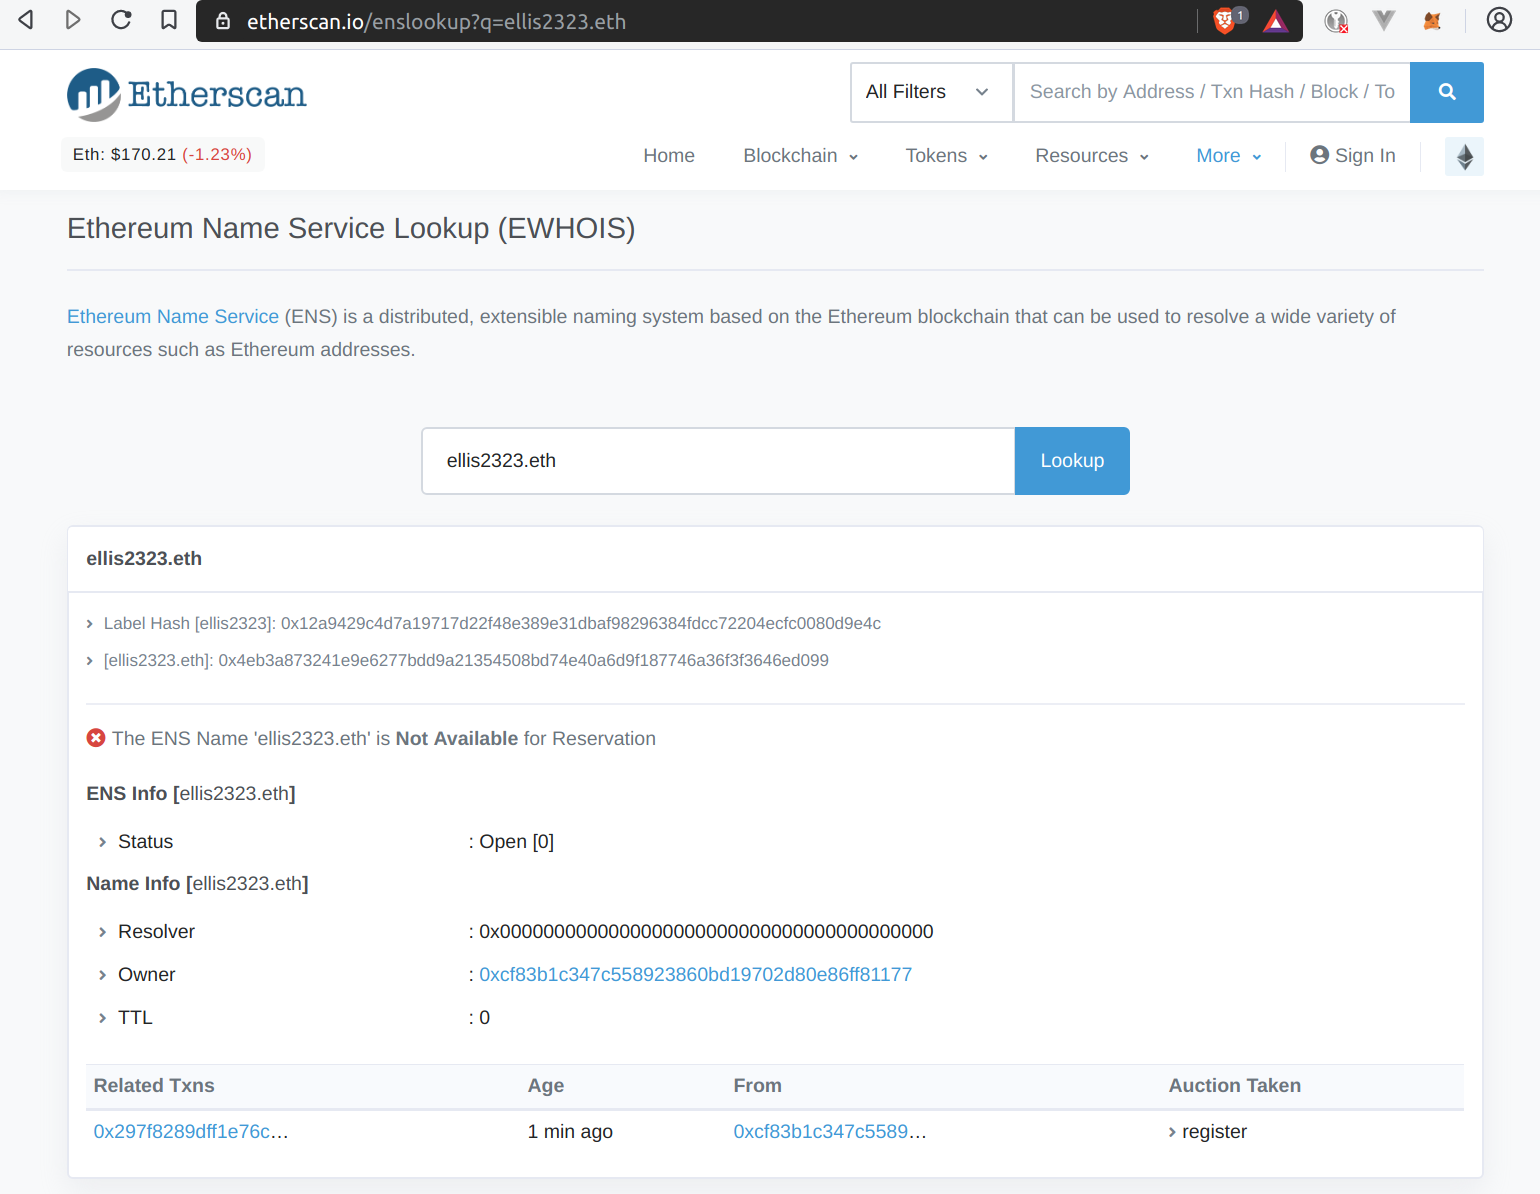
Task: Focus the top search address field
Action: (1212, 92)
